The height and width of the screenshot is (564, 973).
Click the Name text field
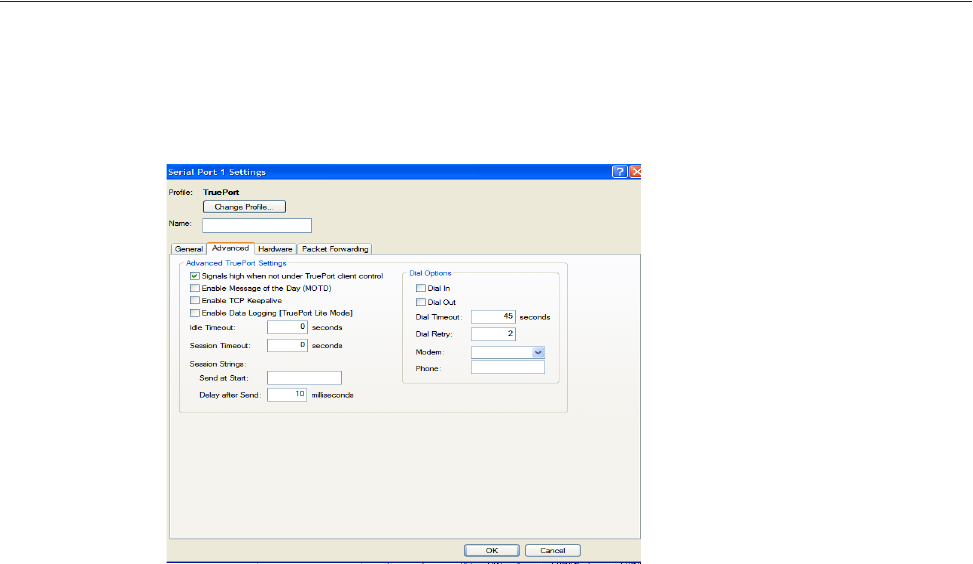257,225
